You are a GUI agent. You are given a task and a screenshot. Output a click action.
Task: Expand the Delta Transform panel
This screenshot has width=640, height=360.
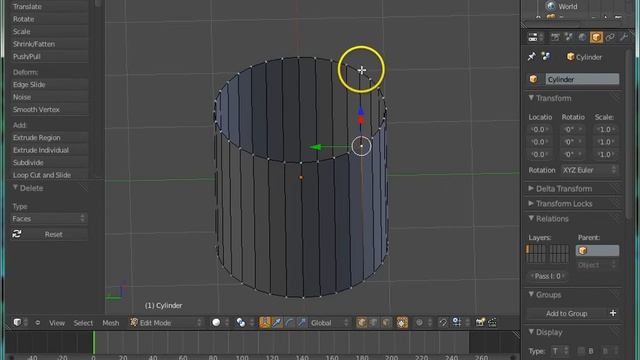coord(531,189)
